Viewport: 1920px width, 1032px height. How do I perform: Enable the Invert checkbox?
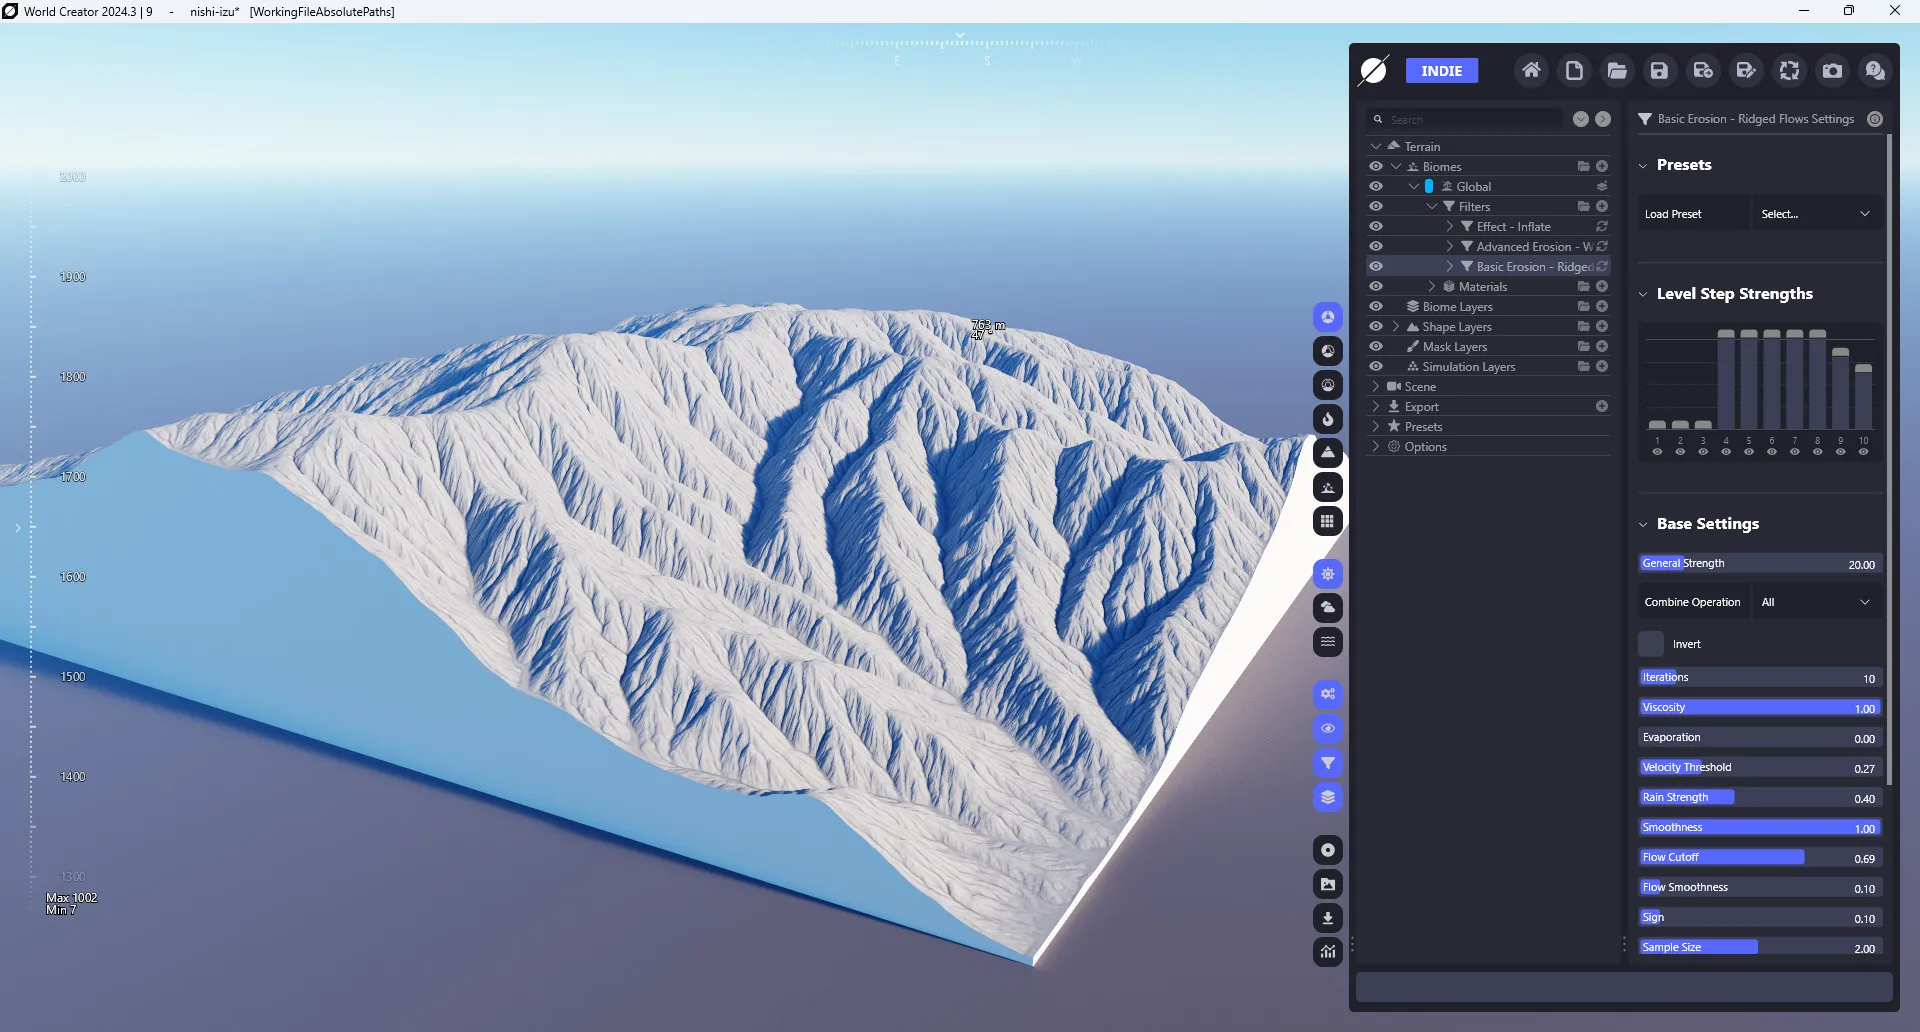pos(1651,644)
